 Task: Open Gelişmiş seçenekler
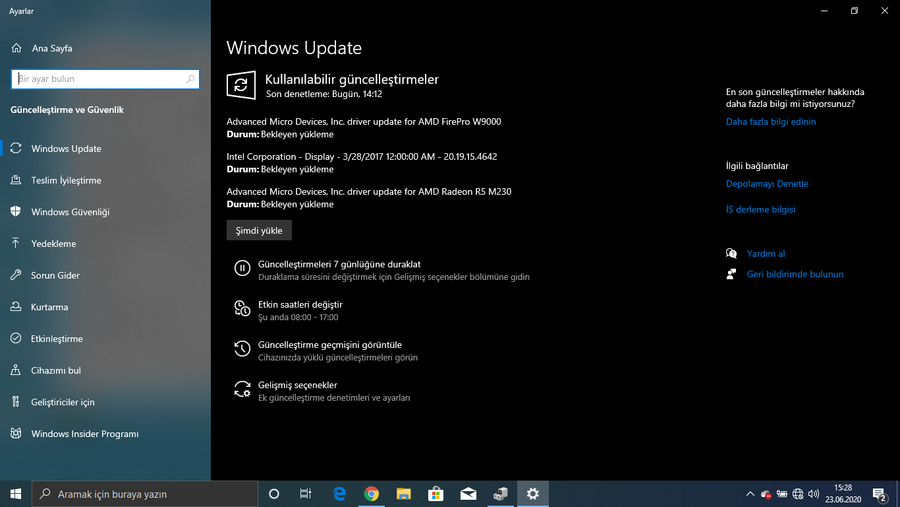297,385
